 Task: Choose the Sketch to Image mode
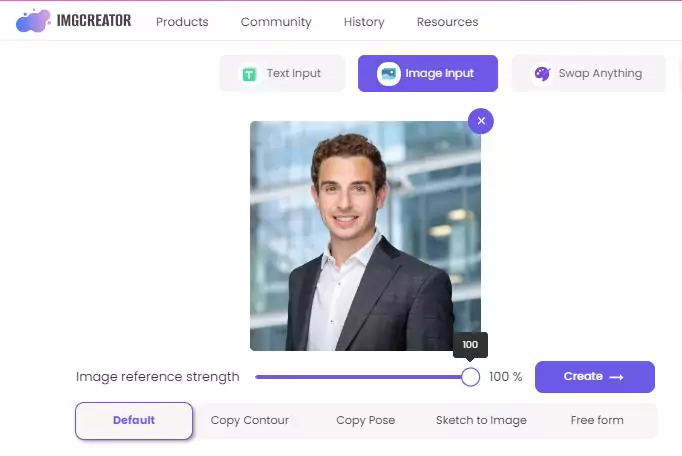[x=481, y=420]
